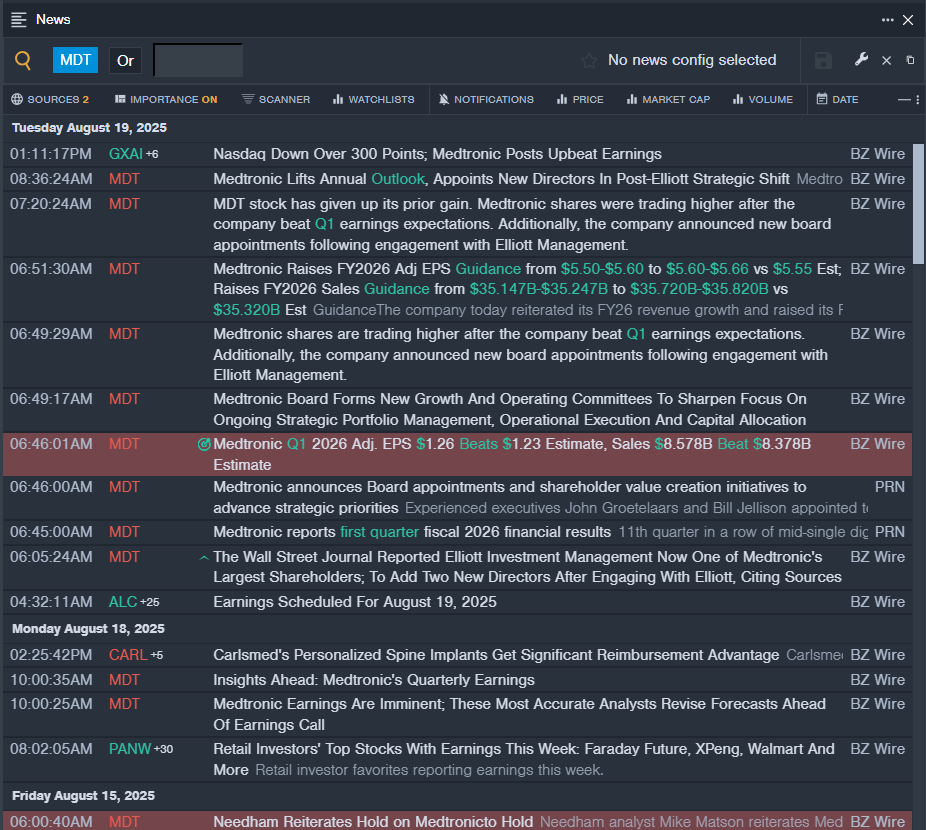
Task: Click the +5 more tickers badge by CARL
Action: (x=156, y=655)
